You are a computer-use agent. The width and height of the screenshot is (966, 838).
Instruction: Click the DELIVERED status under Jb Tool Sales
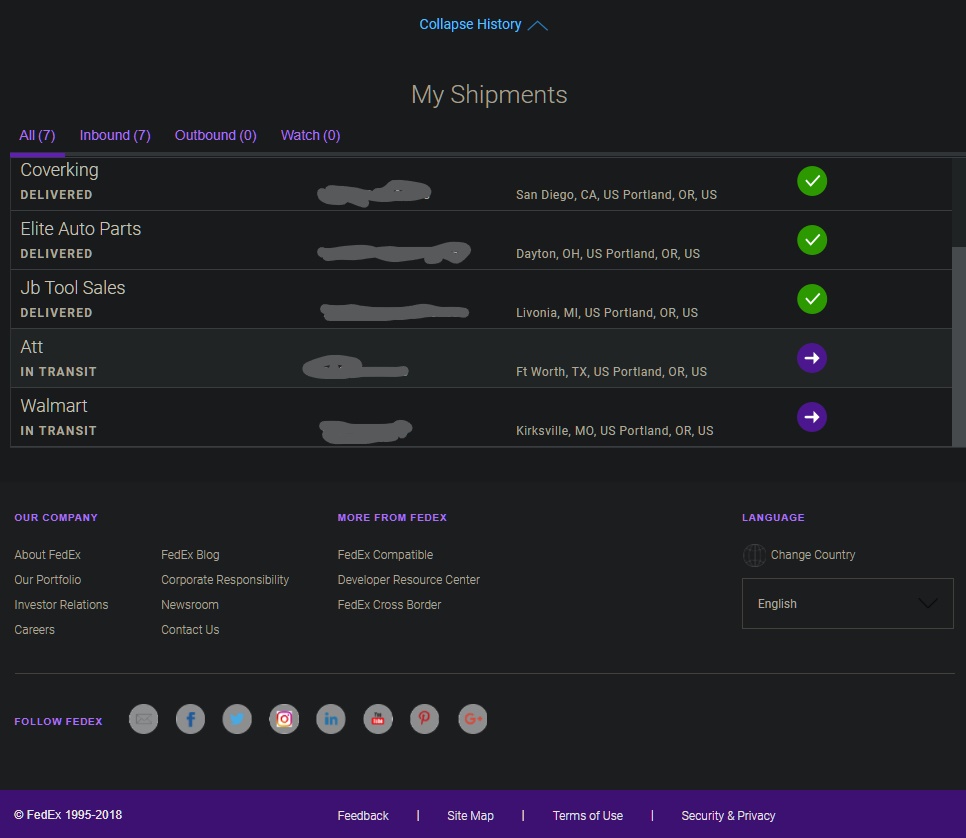click(56, 313)
